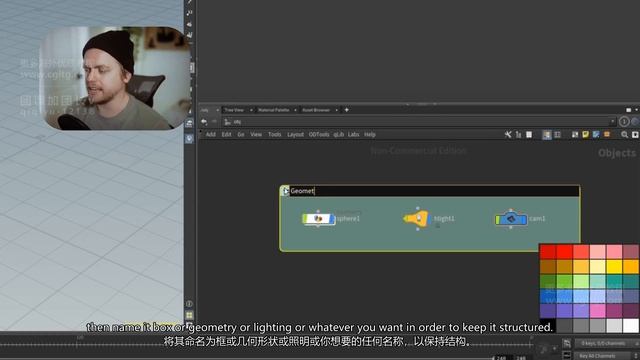Screen dimensions: 640x360
Task: Switch to the Tree View tab
Action: [x=234, y=110]
